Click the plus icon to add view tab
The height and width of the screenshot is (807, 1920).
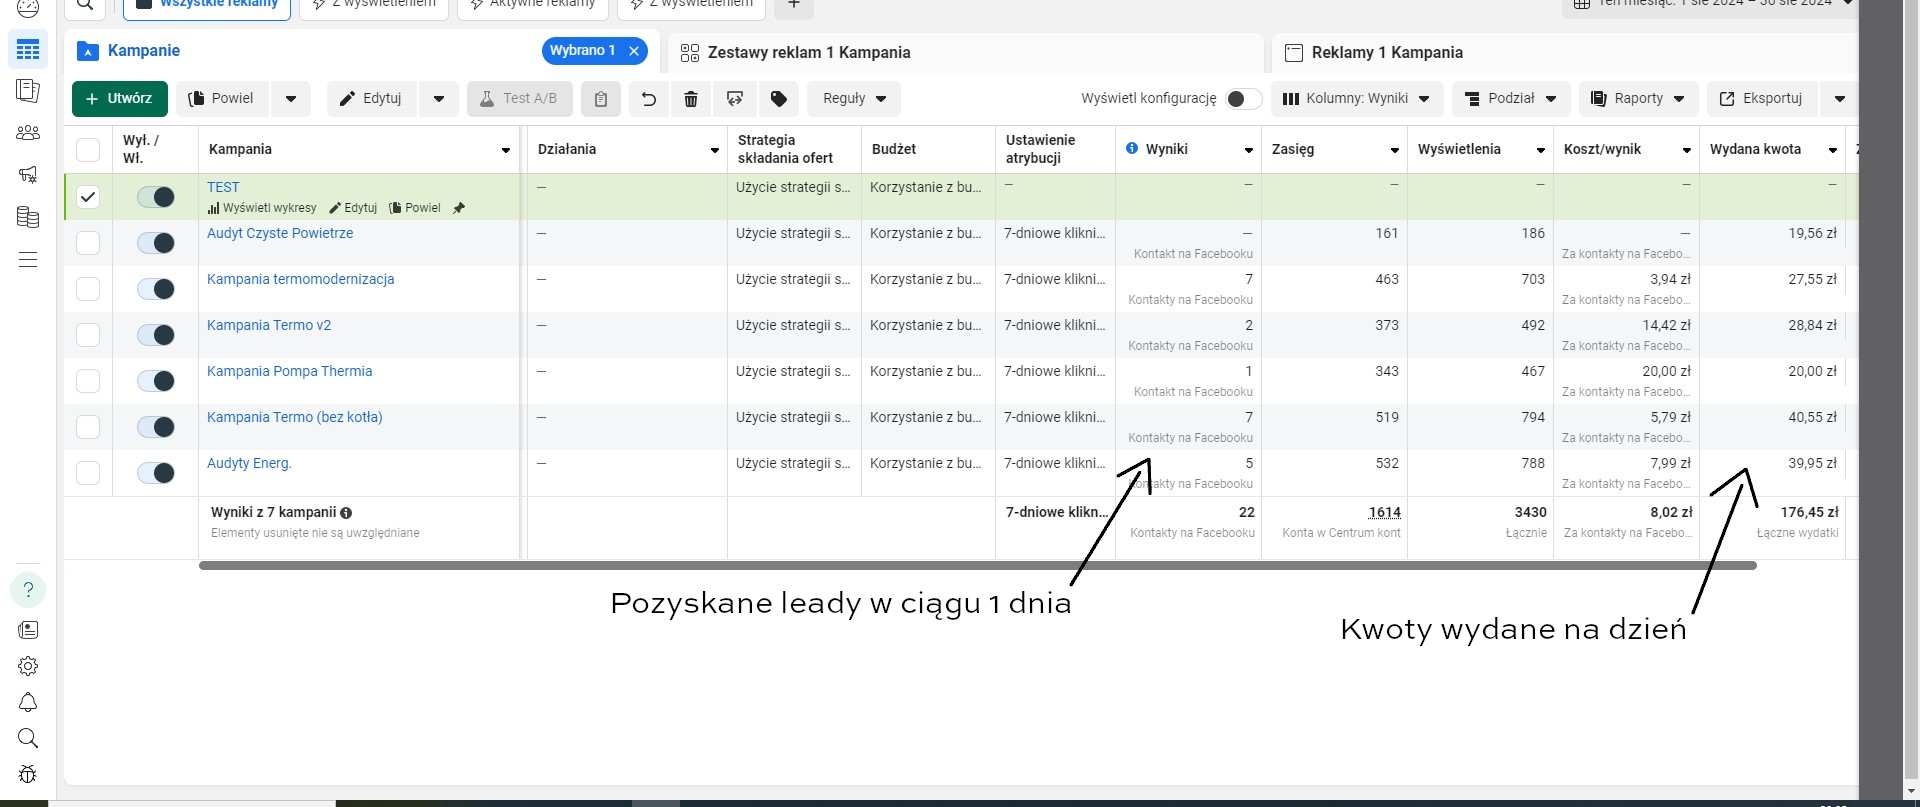click(794, 6)
